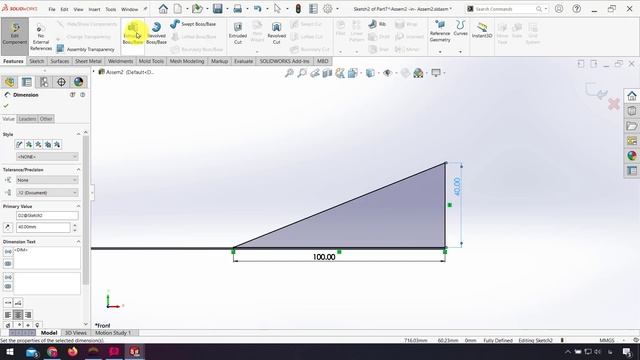Select the Extruded Cut tool
The image size is (640, 360).
pyautogui.click(x=238, y=33)
